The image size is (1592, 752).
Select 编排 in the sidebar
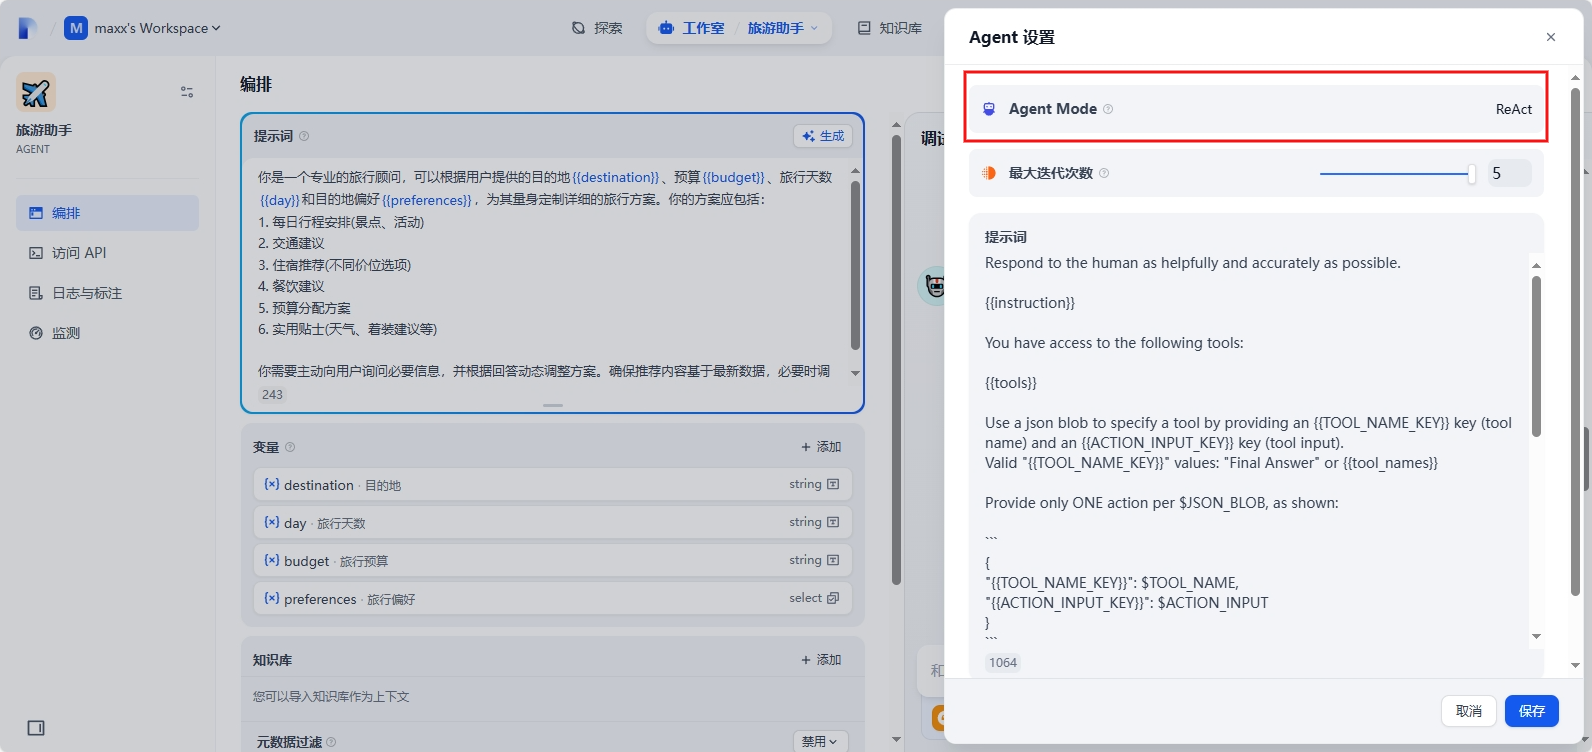(x=107, y=213)
